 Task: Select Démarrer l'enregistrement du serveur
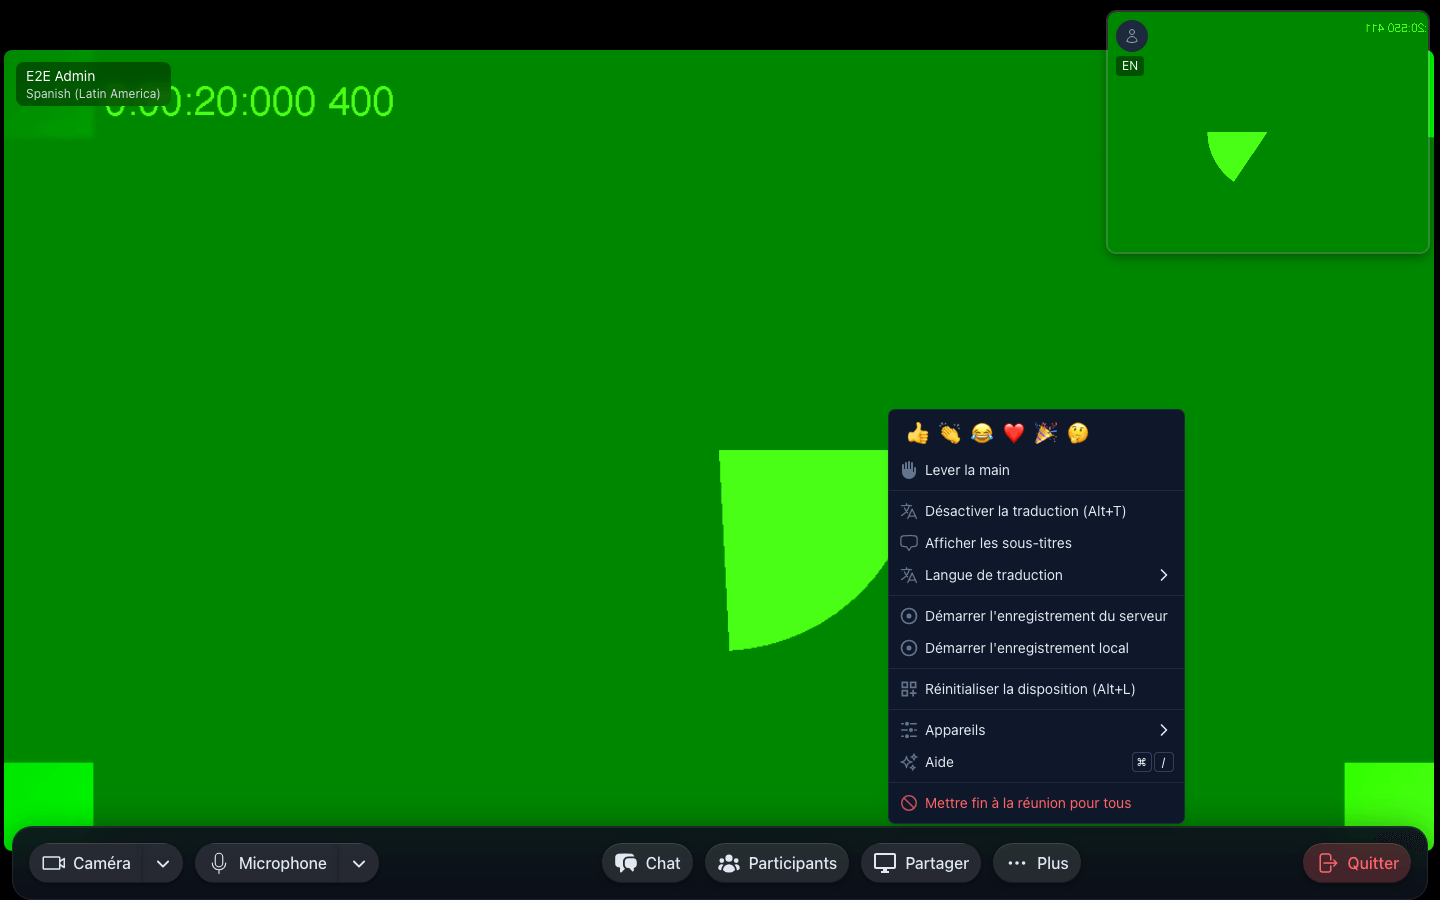click(x=1036, y=616)
